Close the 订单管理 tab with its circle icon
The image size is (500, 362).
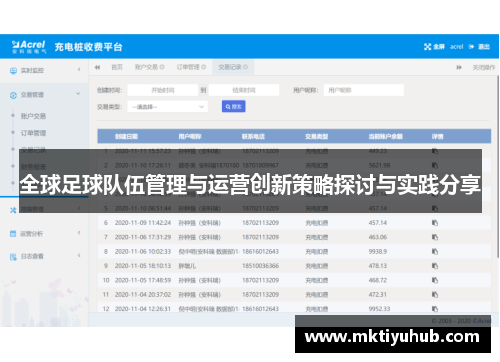[204, 67]
